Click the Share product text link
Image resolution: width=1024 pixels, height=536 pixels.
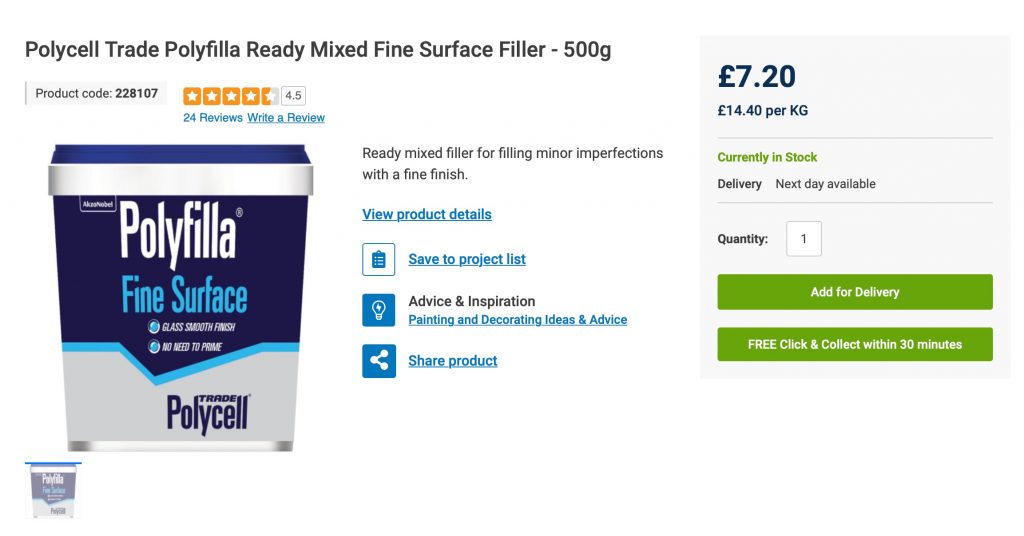(452, 361)
